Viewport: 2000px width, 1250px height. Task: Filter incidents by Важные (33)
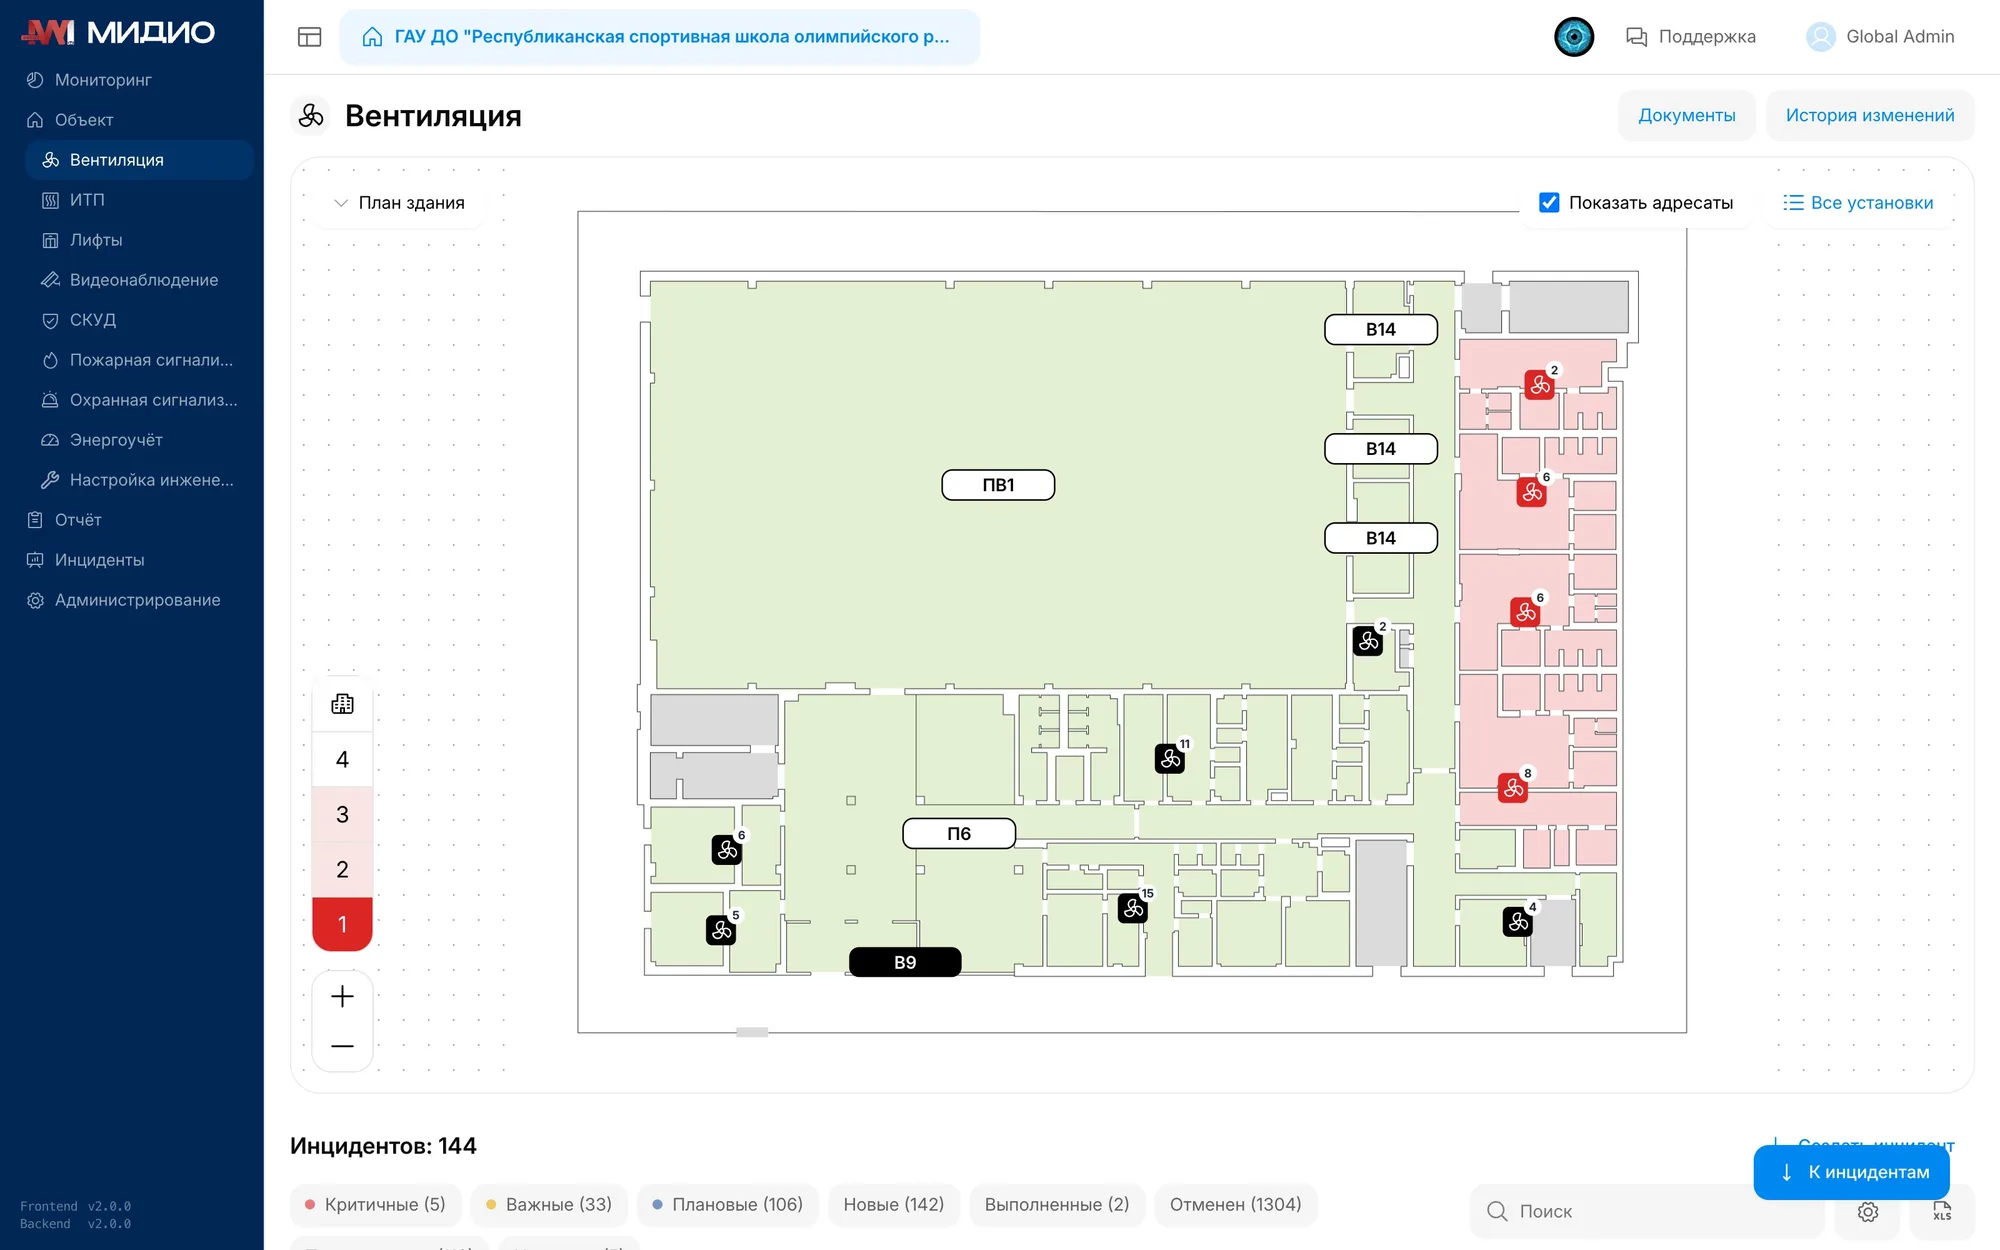549,1205
